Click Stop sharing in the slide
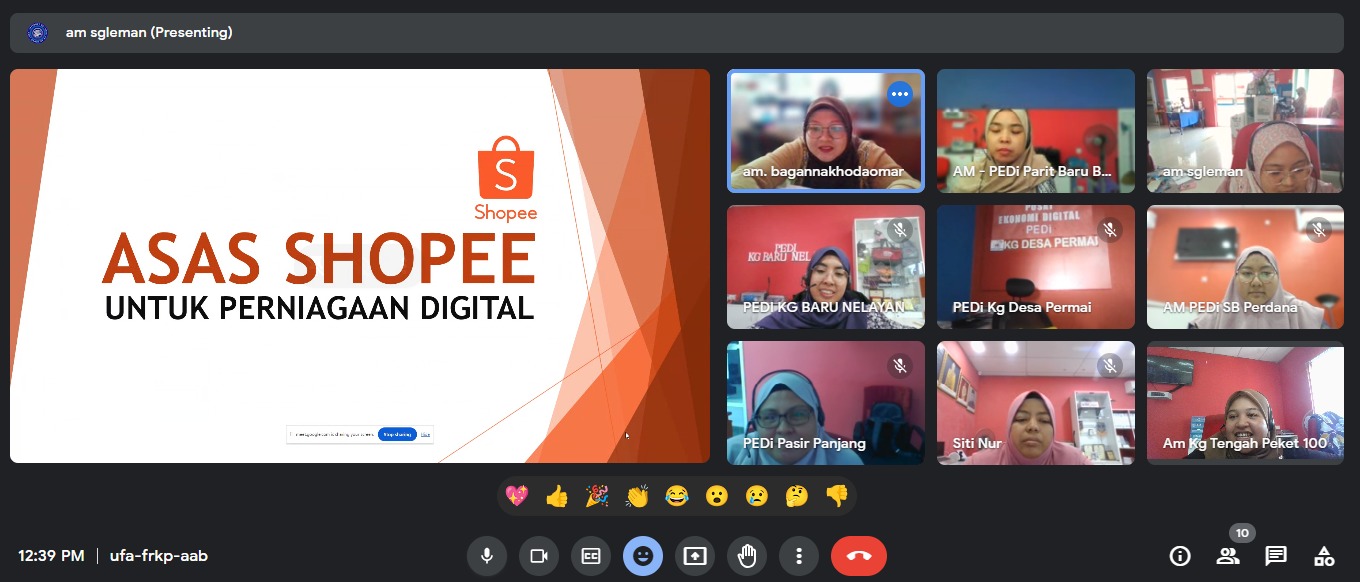 coord(397,434)
